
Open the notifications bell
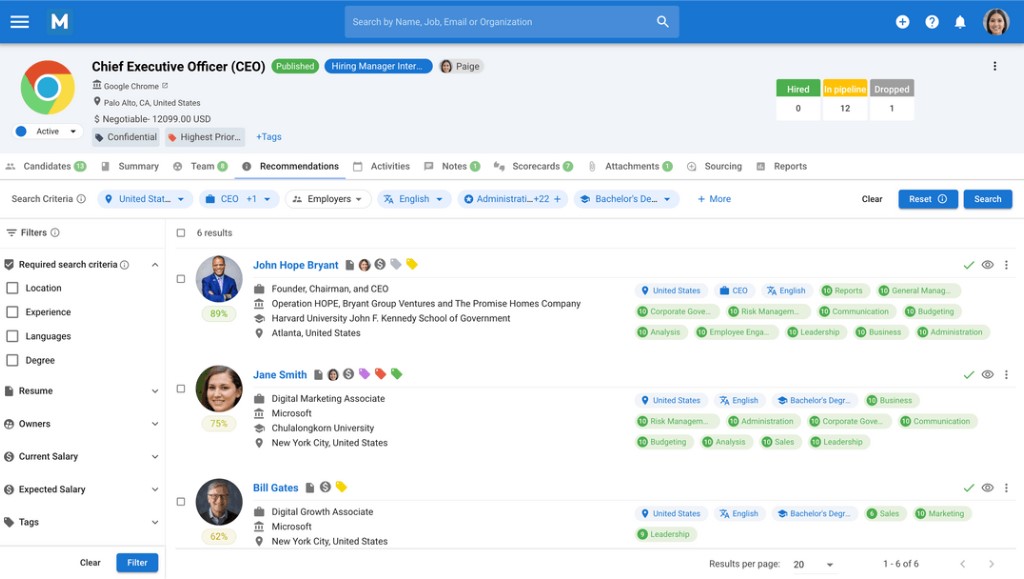960,22
